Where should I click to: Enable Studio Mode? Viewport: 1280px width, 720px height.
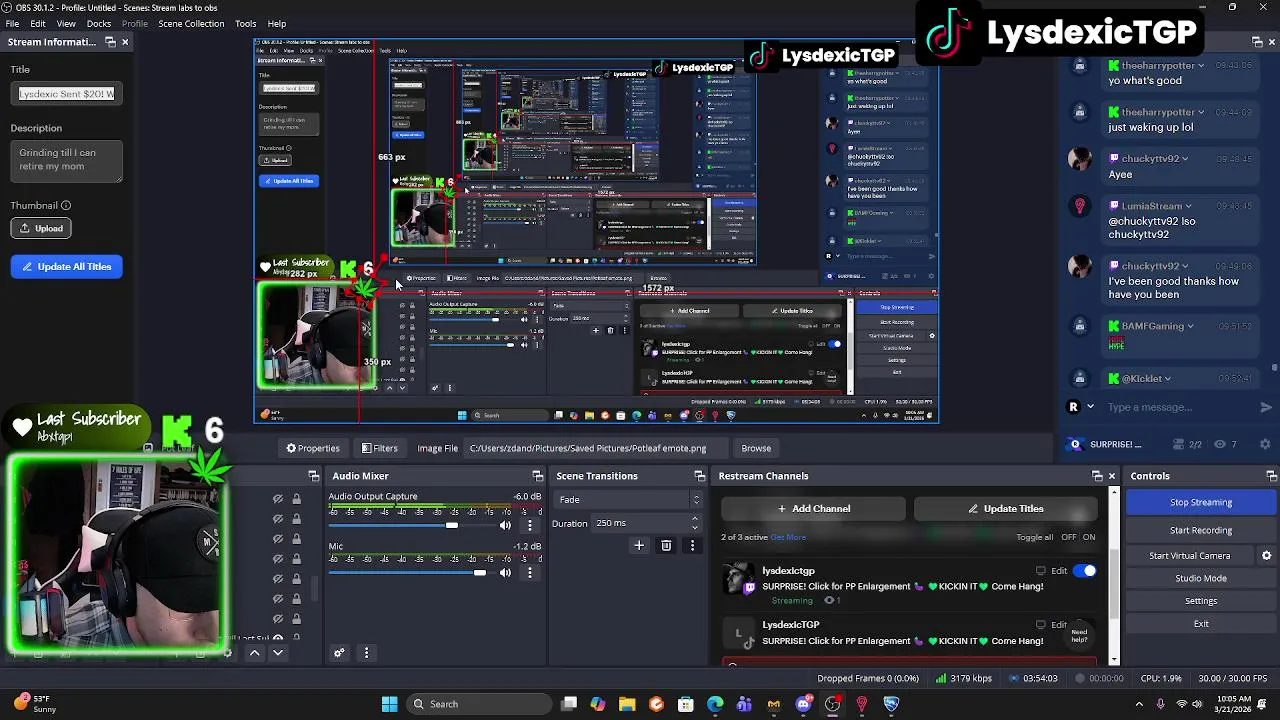click(x=1201, y=578)
